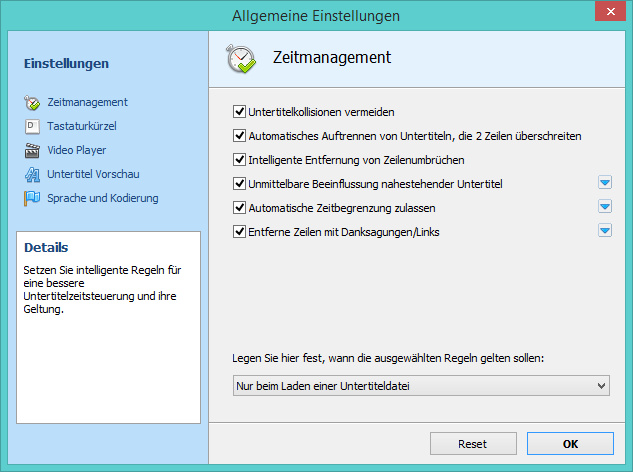Screen dimensions: 633x472
Task: Confirm settings with the OK button
Action: tap(570, 443)
